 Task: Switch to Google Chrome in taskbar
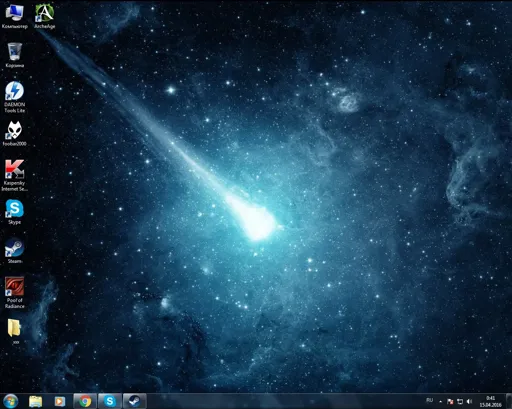85,401
